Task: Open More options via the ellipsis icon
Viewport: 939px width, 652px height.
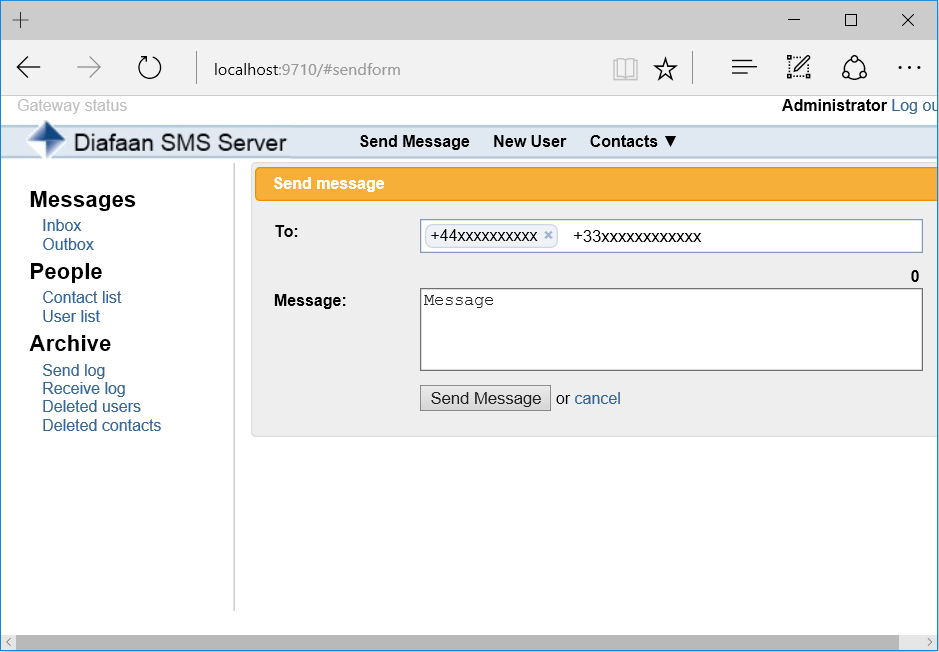Action: click(x=909, y=67)
